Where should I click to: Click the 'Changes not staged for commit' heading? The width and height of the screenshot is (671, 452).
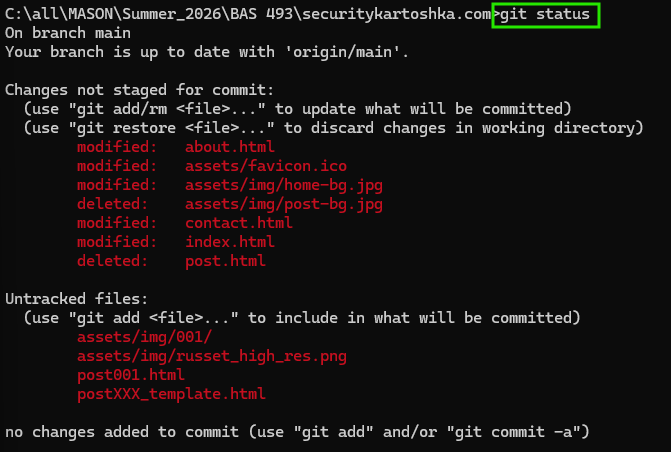tap(140, 90)
